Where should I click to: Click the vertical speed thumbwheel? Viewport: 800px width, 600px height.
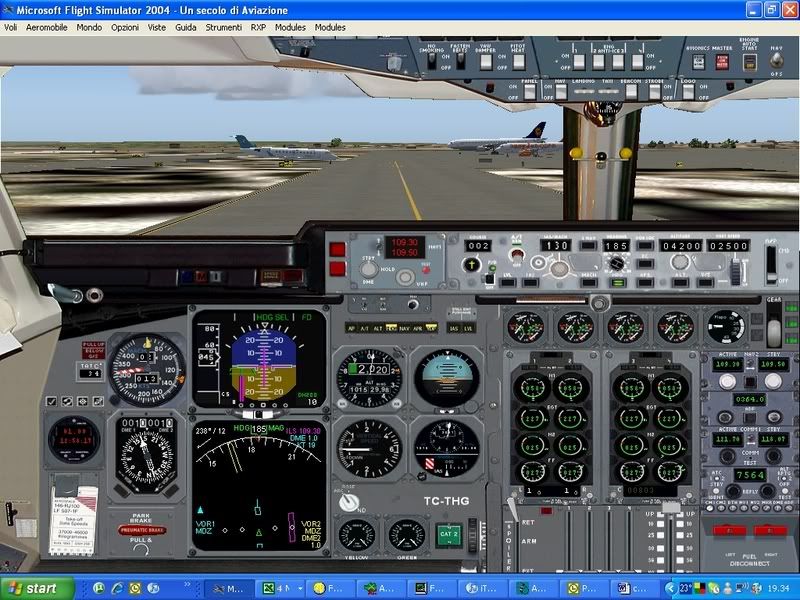tap(735, 272)
